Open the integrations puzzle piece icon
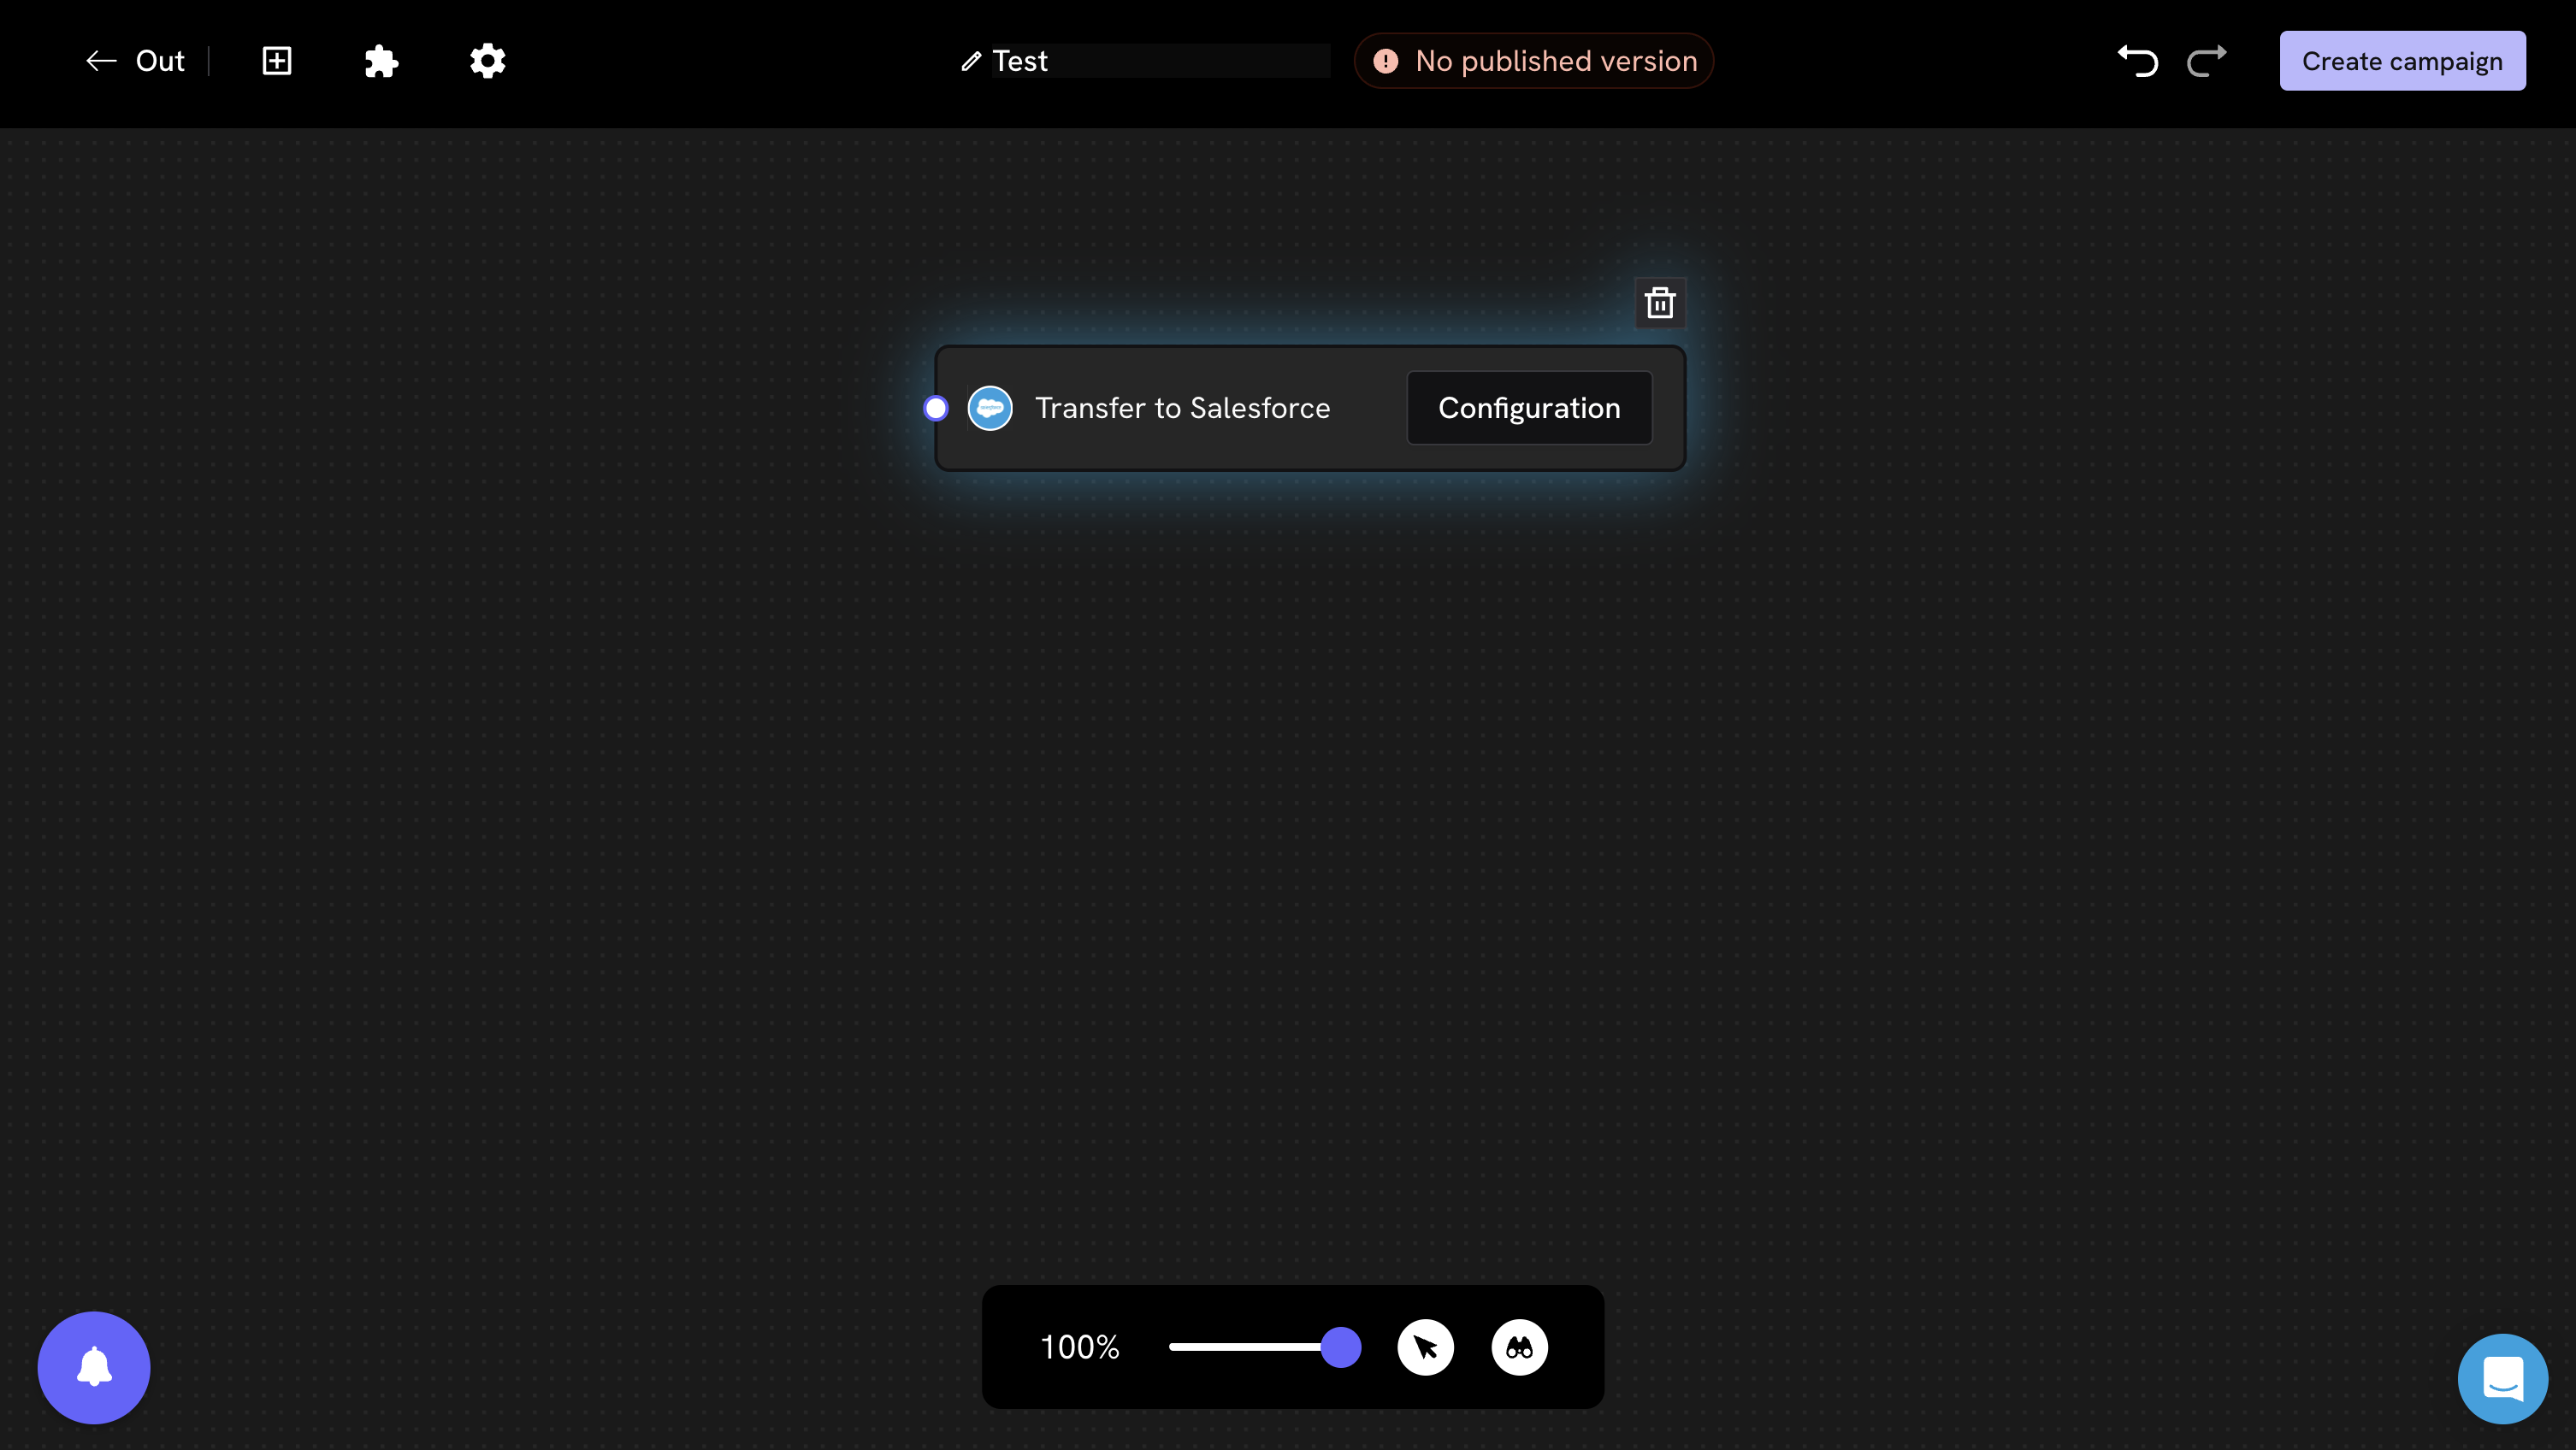2576x1450 pixels. (x=381, y=61)
